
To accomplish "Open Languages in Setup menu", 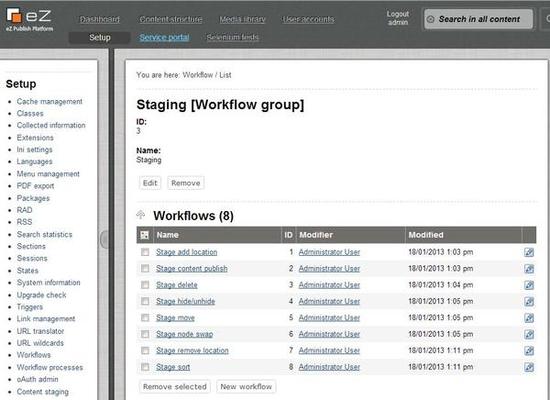I will (34, 162).
